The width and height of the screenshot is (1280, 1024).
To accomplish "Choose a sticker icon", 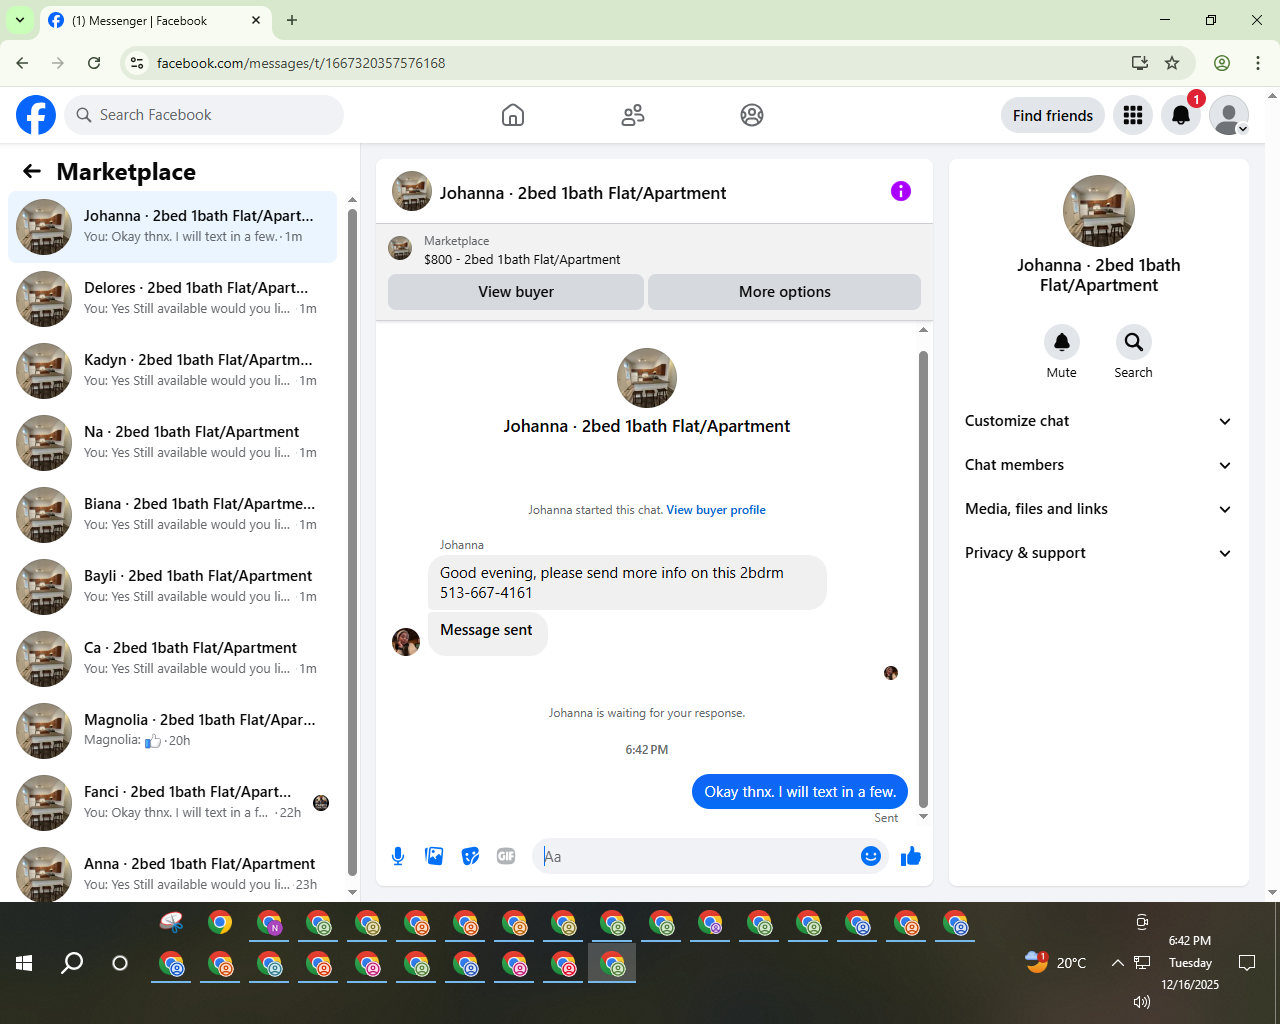I will pyautogui.click(x=470, y=856).
